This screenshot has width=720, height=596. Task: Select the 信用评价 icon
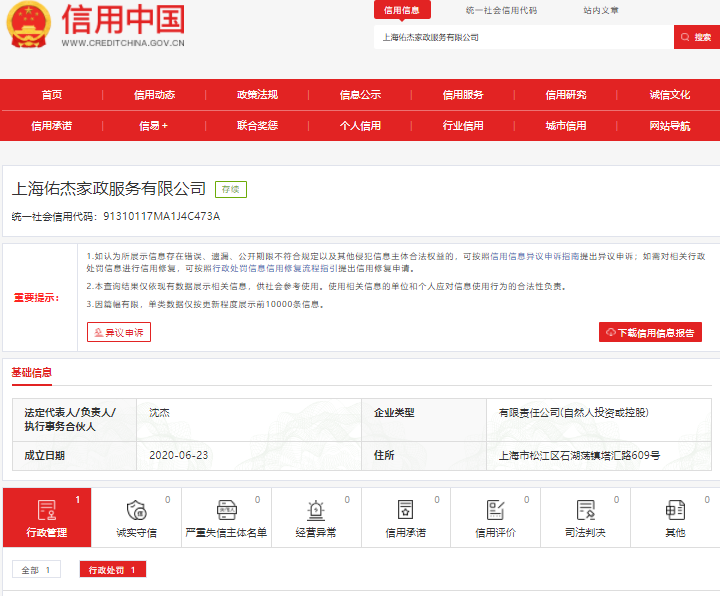pos(495,510)
